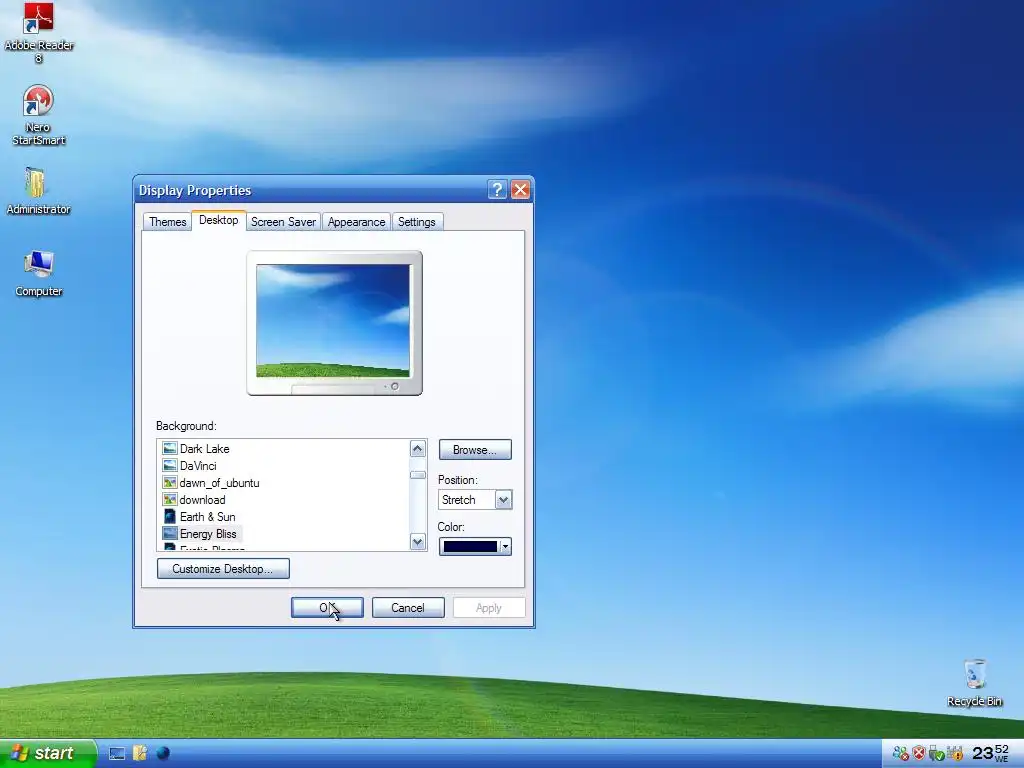Click the dawn_of_ubuntu file icon in list
1024x768 pixels.
pyautogui.click(x=170, y=483)
